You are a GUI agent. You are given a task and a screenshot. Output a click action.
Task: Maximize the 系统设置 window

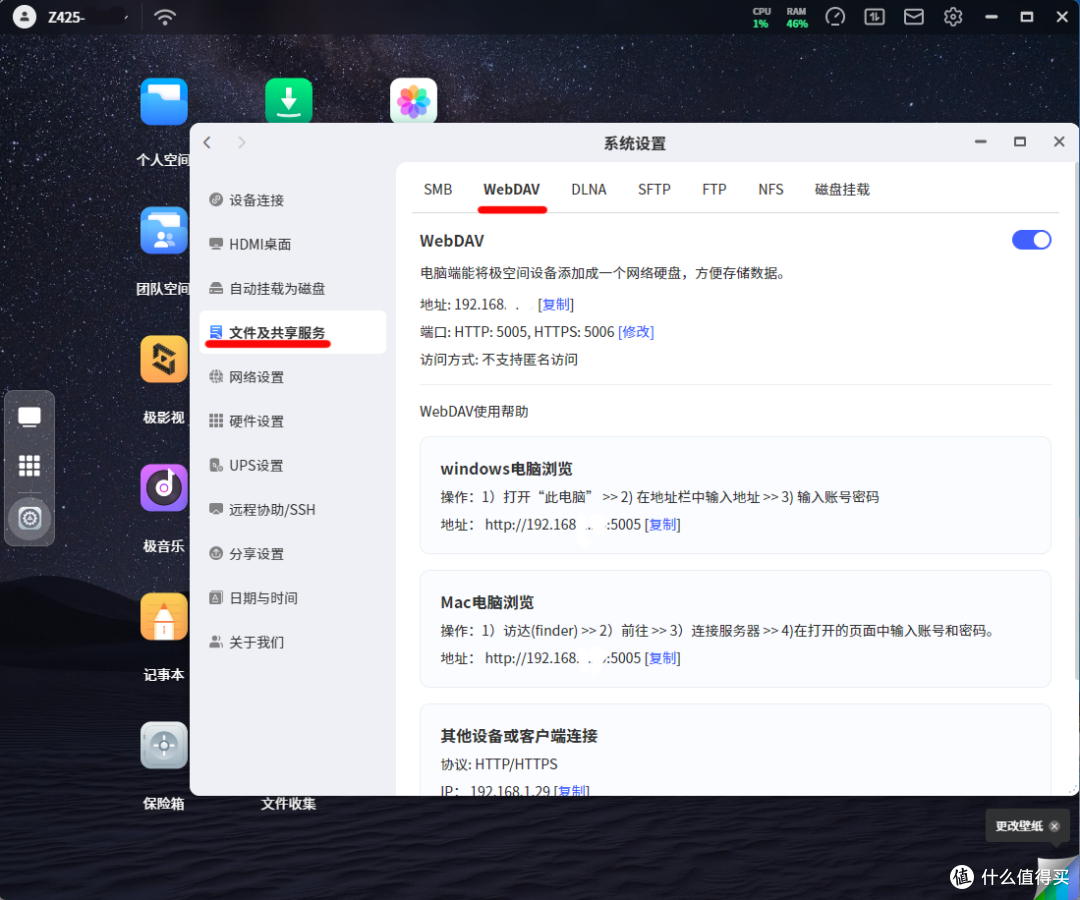(1020, 142)
